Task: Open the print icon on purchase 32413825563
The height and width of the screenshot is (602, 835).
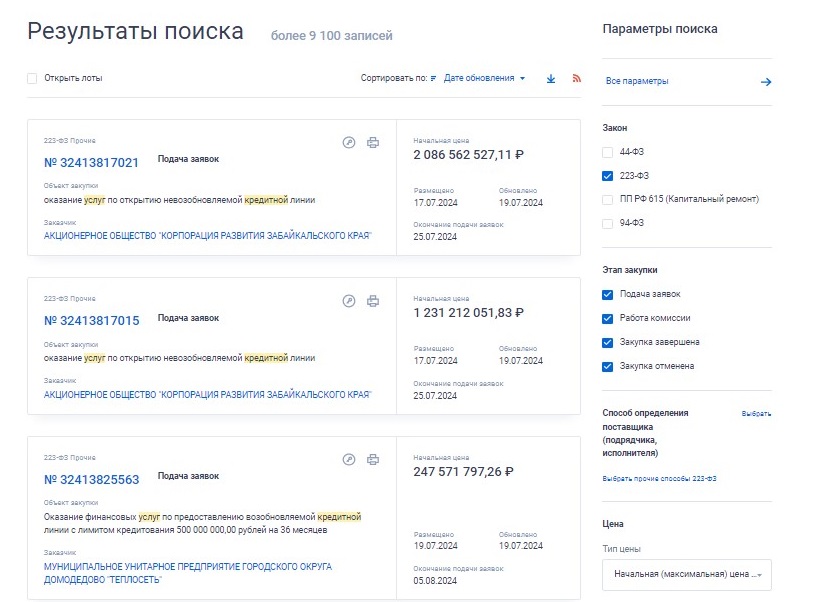Action: [374, 460]
